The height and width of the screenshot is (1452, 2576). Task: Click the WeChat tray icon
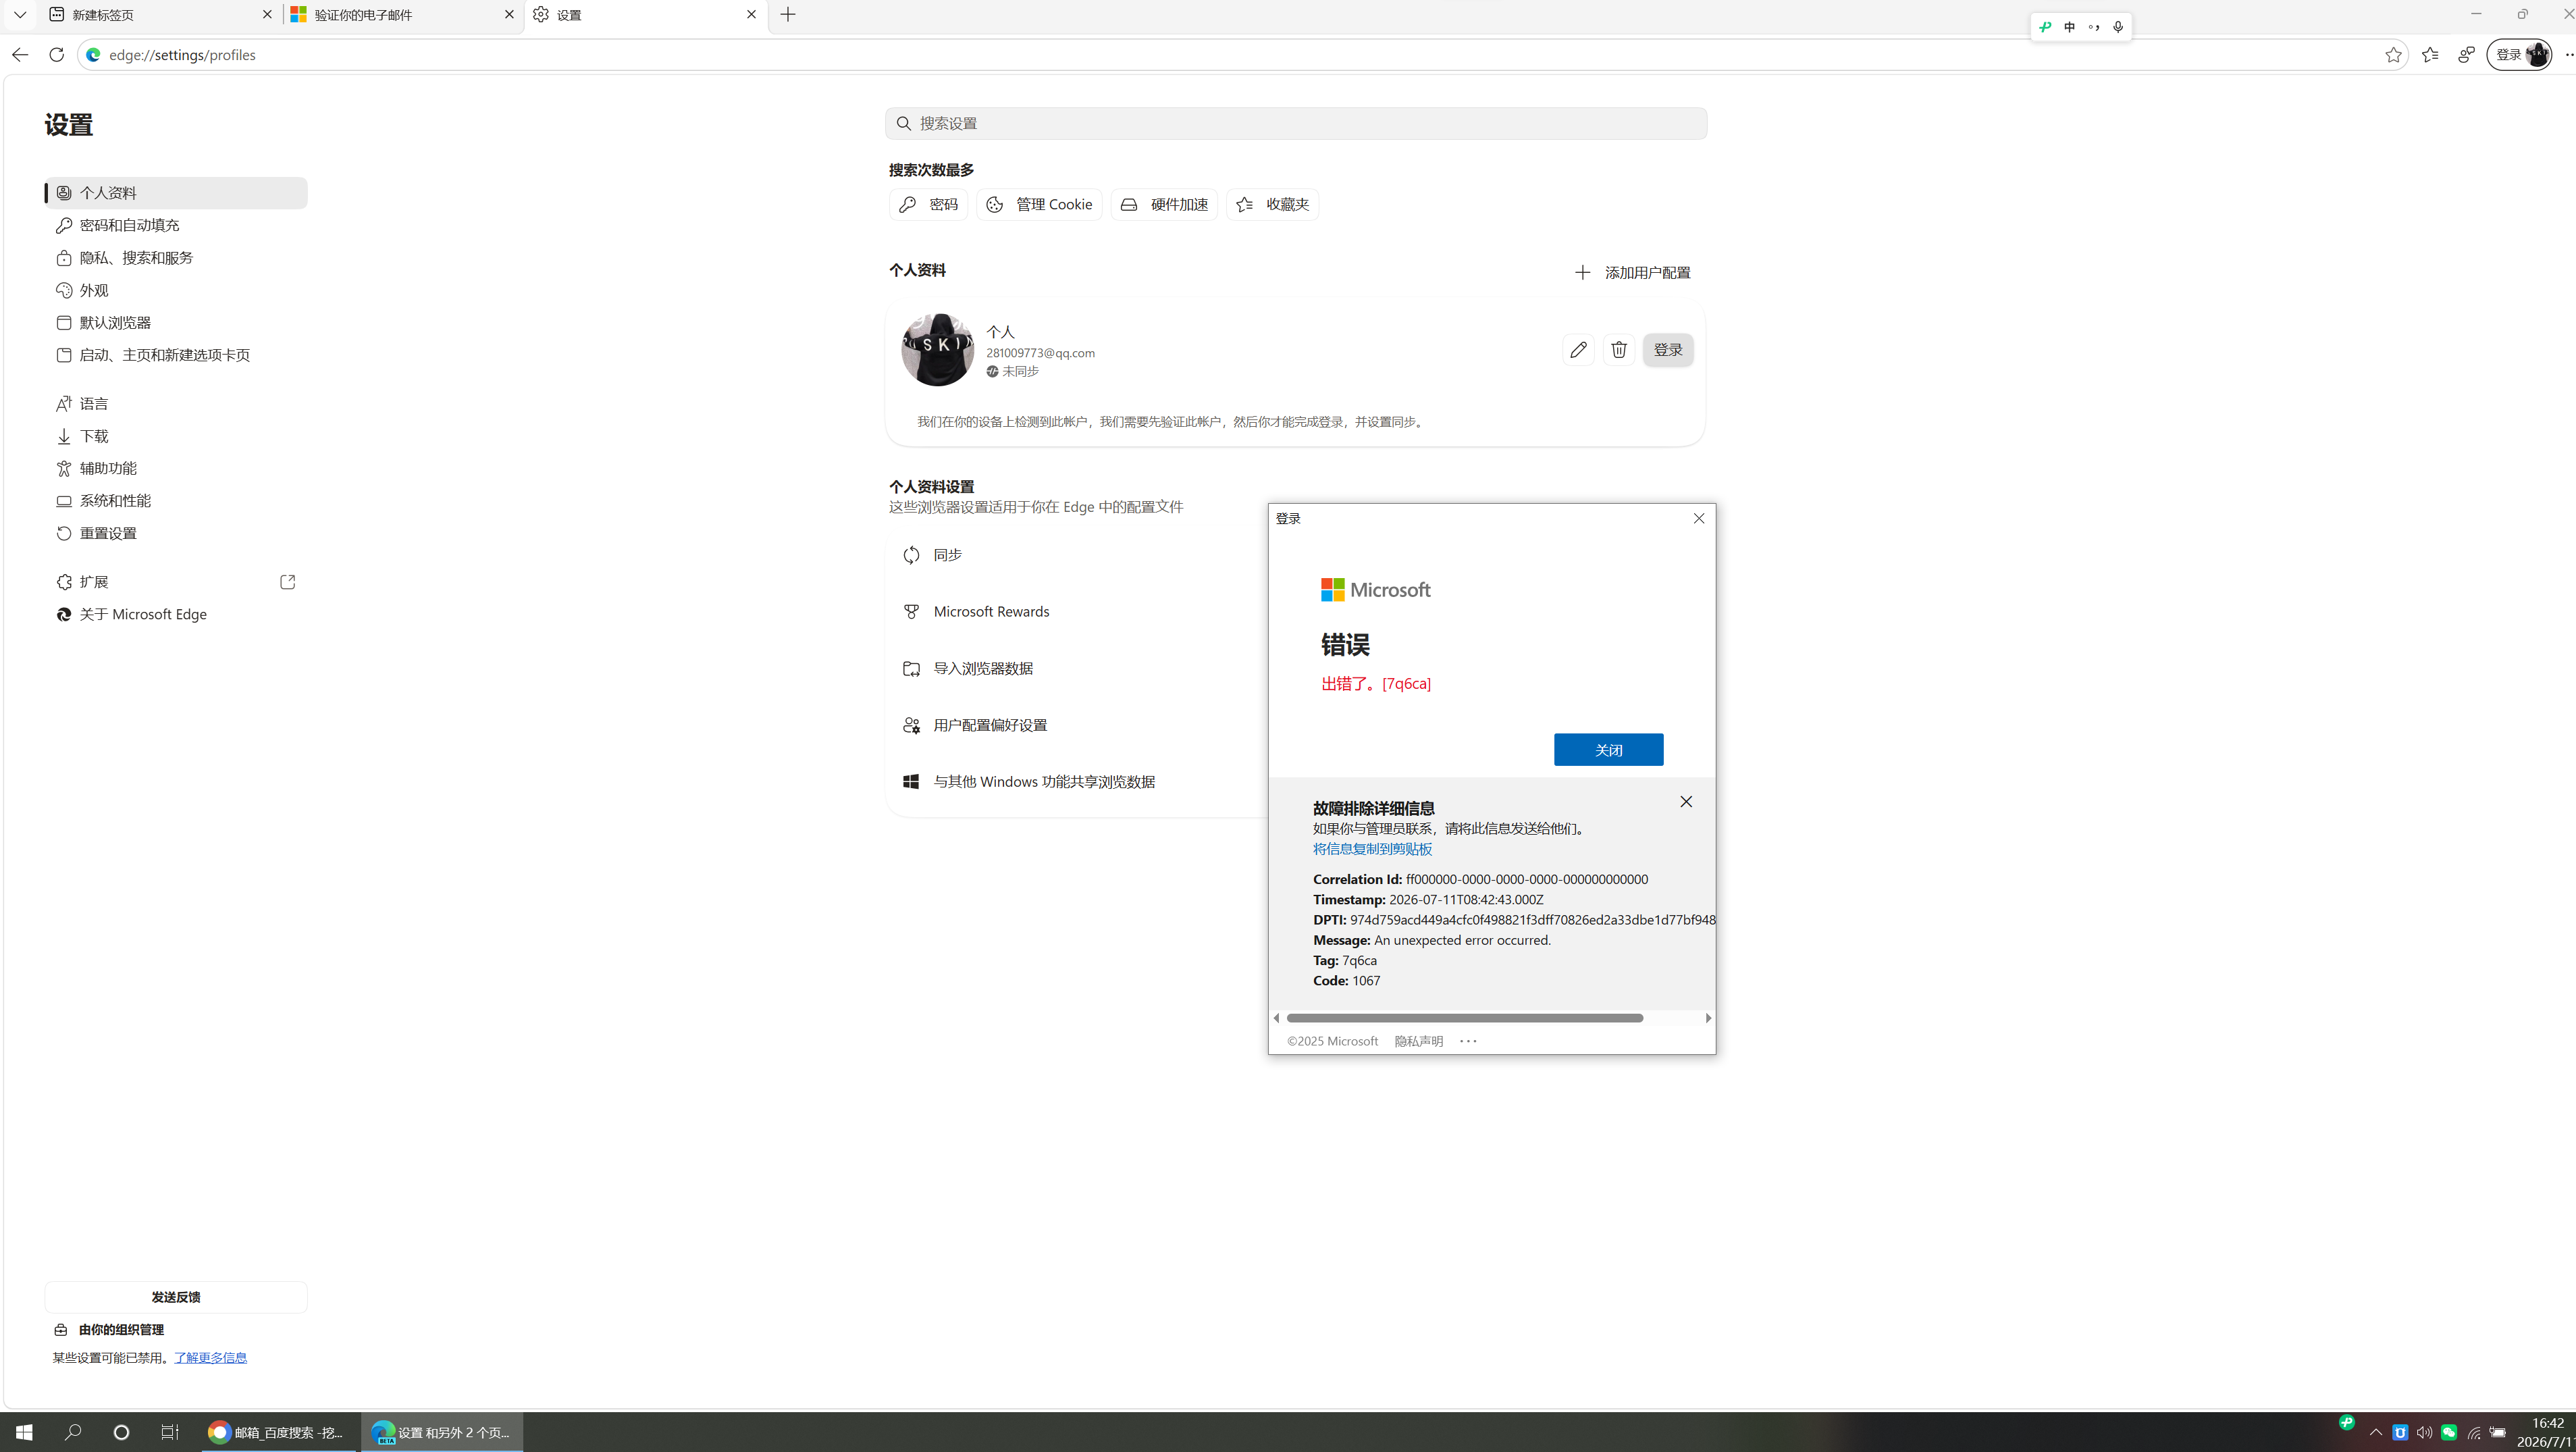[2449, 1432]
